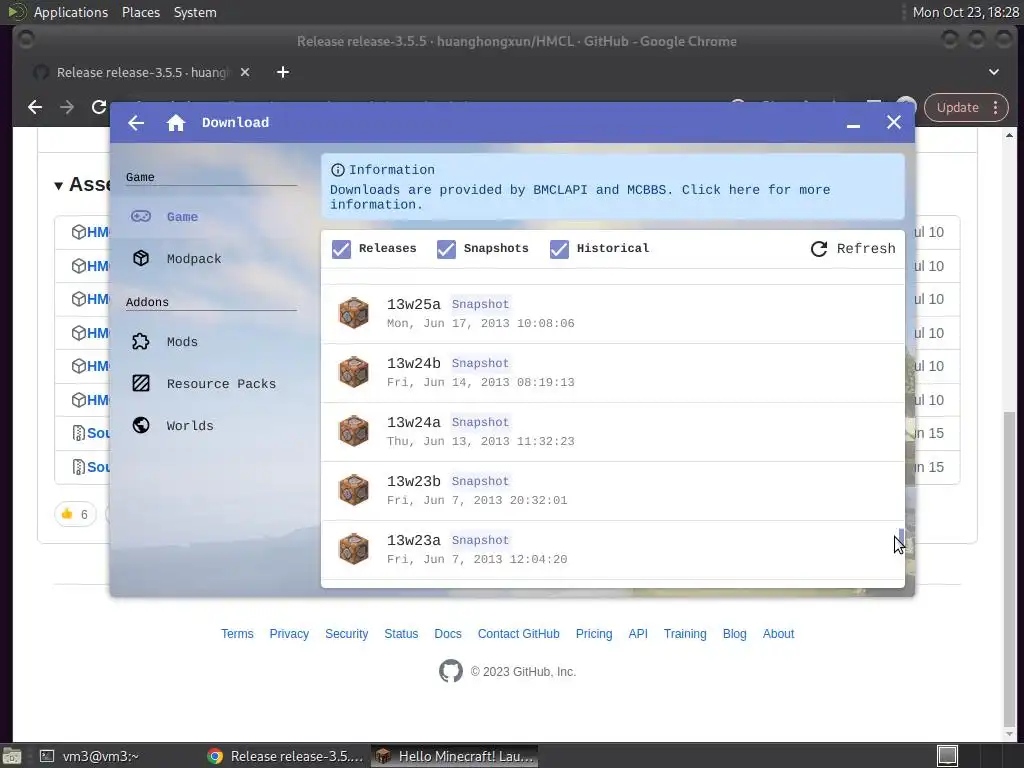
Task: Click the Resource Packs striped icon
Action: click(141, 383)
